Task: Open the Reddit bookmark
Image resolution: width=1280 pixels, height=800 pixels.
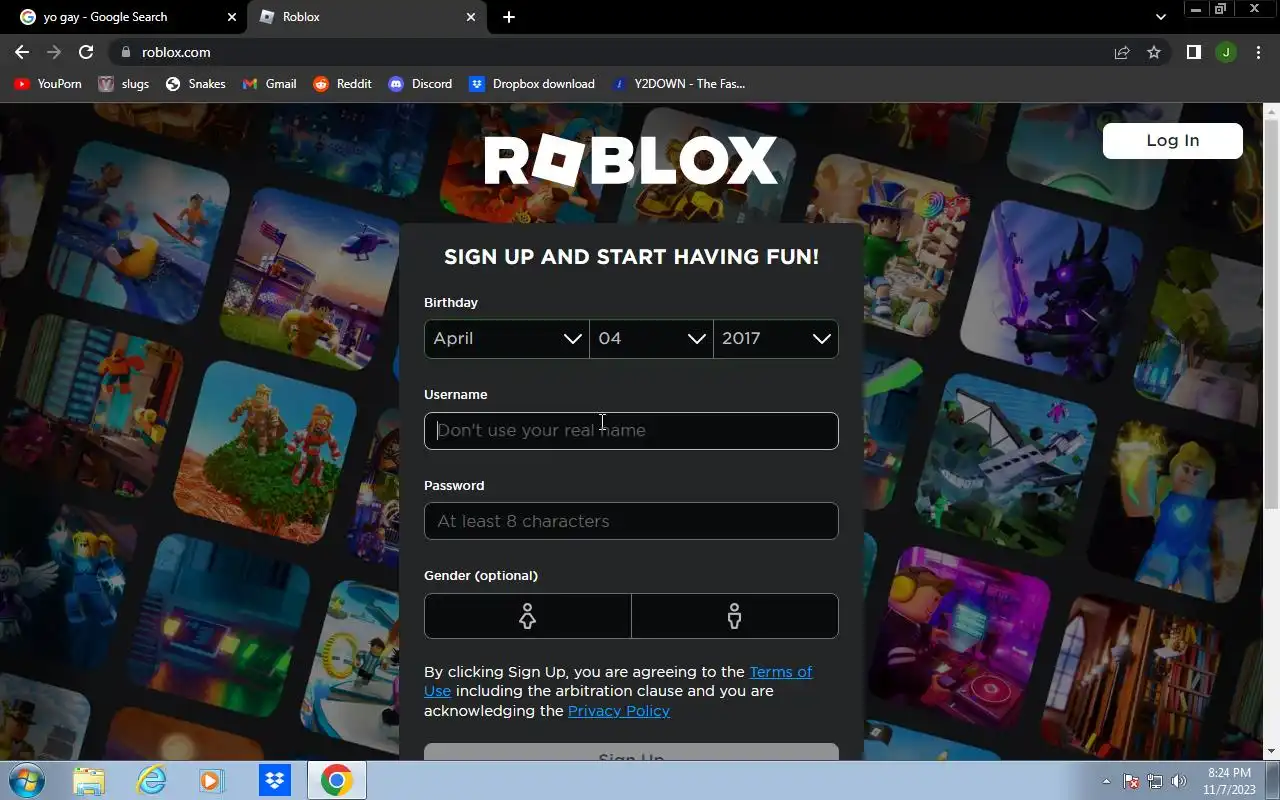Action: click(342, 84)
